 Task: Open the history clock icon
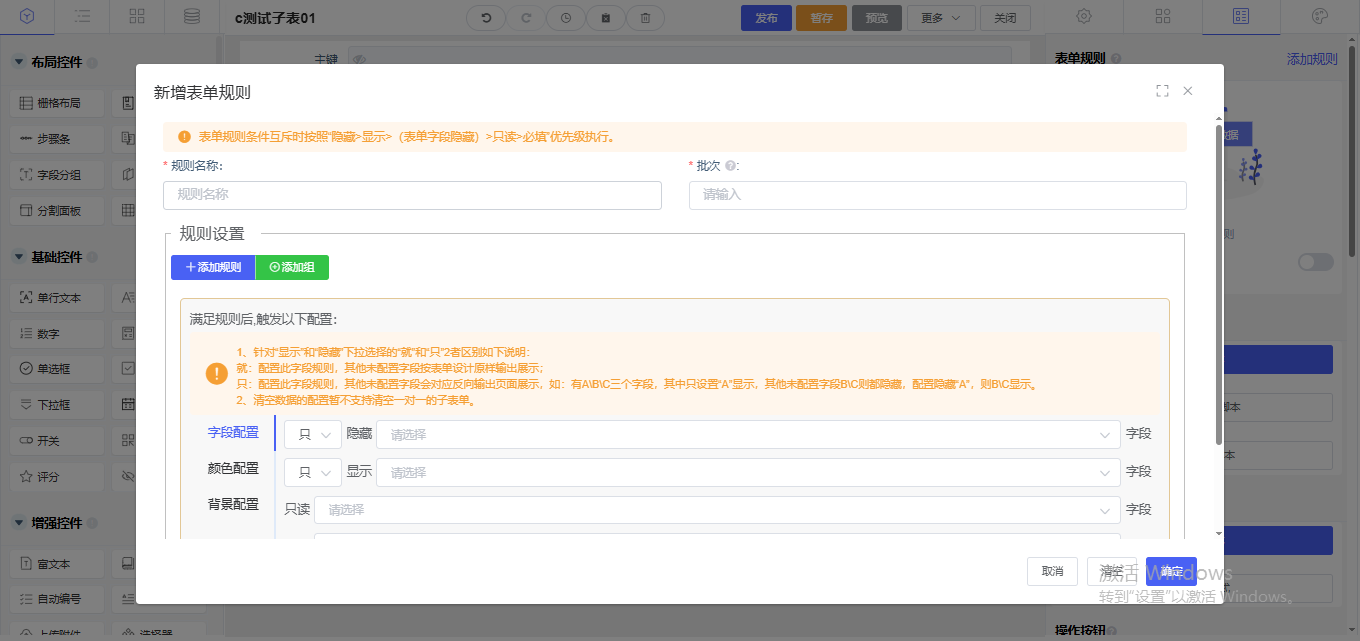(566, 18)
